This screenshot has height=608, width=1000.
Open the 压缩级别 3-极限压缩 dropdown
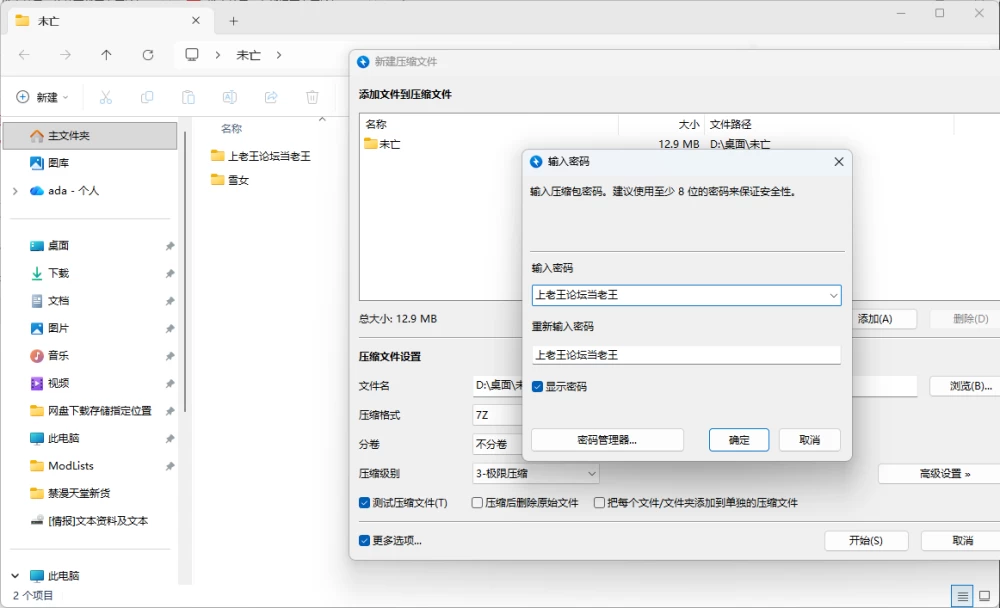pyautogui.click(x=535, y=473)
